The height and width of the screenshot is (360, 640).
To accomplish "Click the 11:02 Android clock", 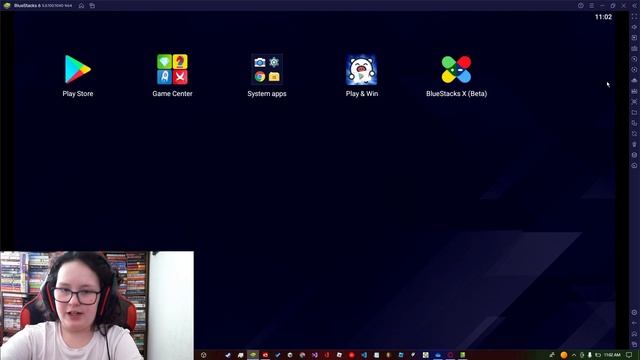I will click(603, 17).
